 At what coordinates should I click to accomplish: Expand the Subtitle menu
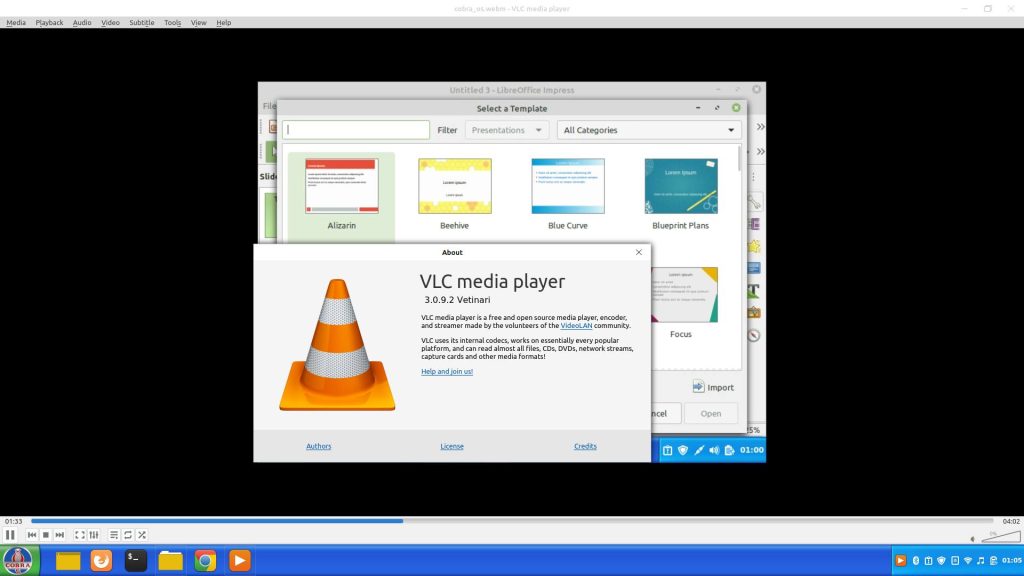pyautogui.click(x=141, y=22)
